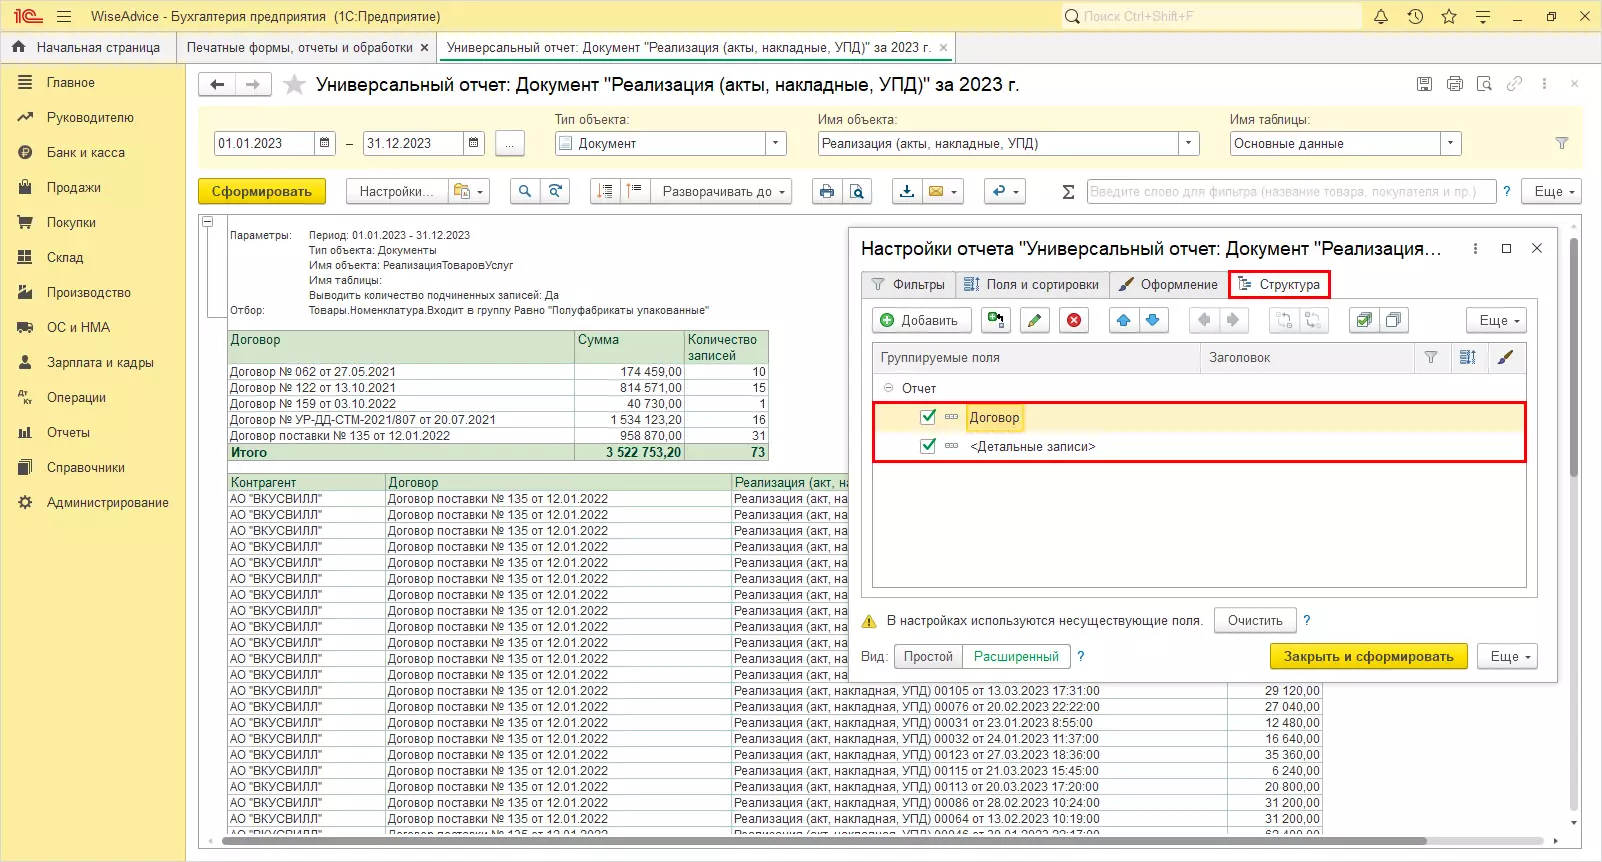Screen dimensions: 1602x862
Task: Open the Продажи section in sidebar
Action: pos(73,187)
